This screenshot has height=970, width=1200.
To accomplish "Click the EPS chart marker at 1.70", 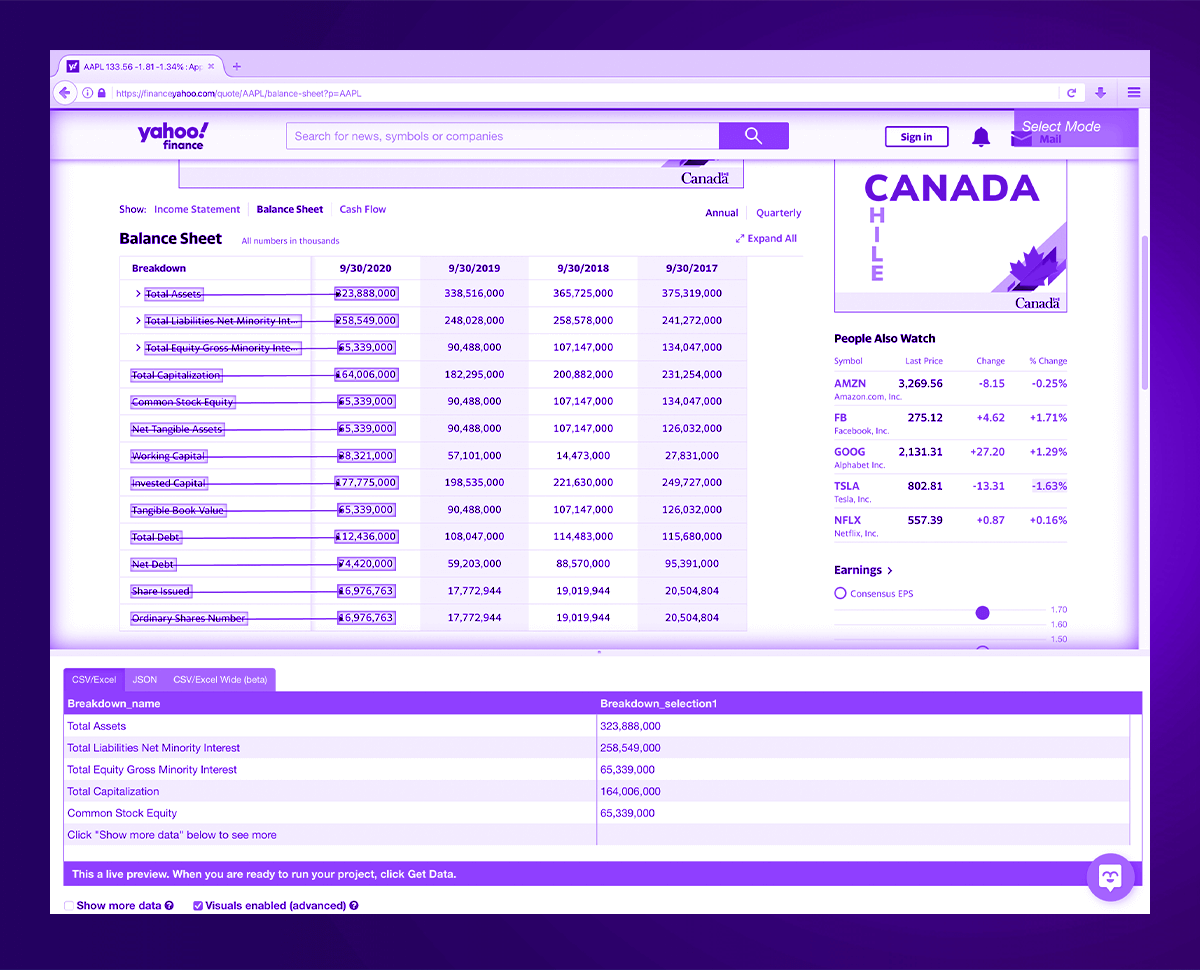I will coord(982,612).
